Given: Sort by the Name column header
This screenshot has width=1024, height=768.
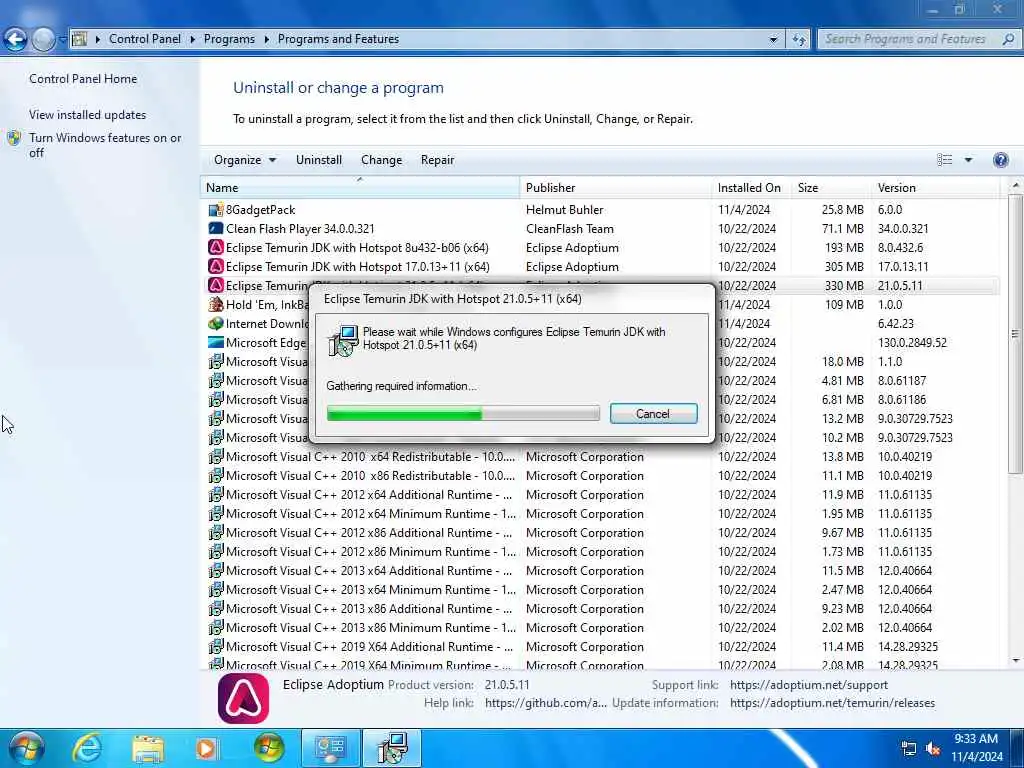Looking at the screenshot, I should tap(360, 187).
